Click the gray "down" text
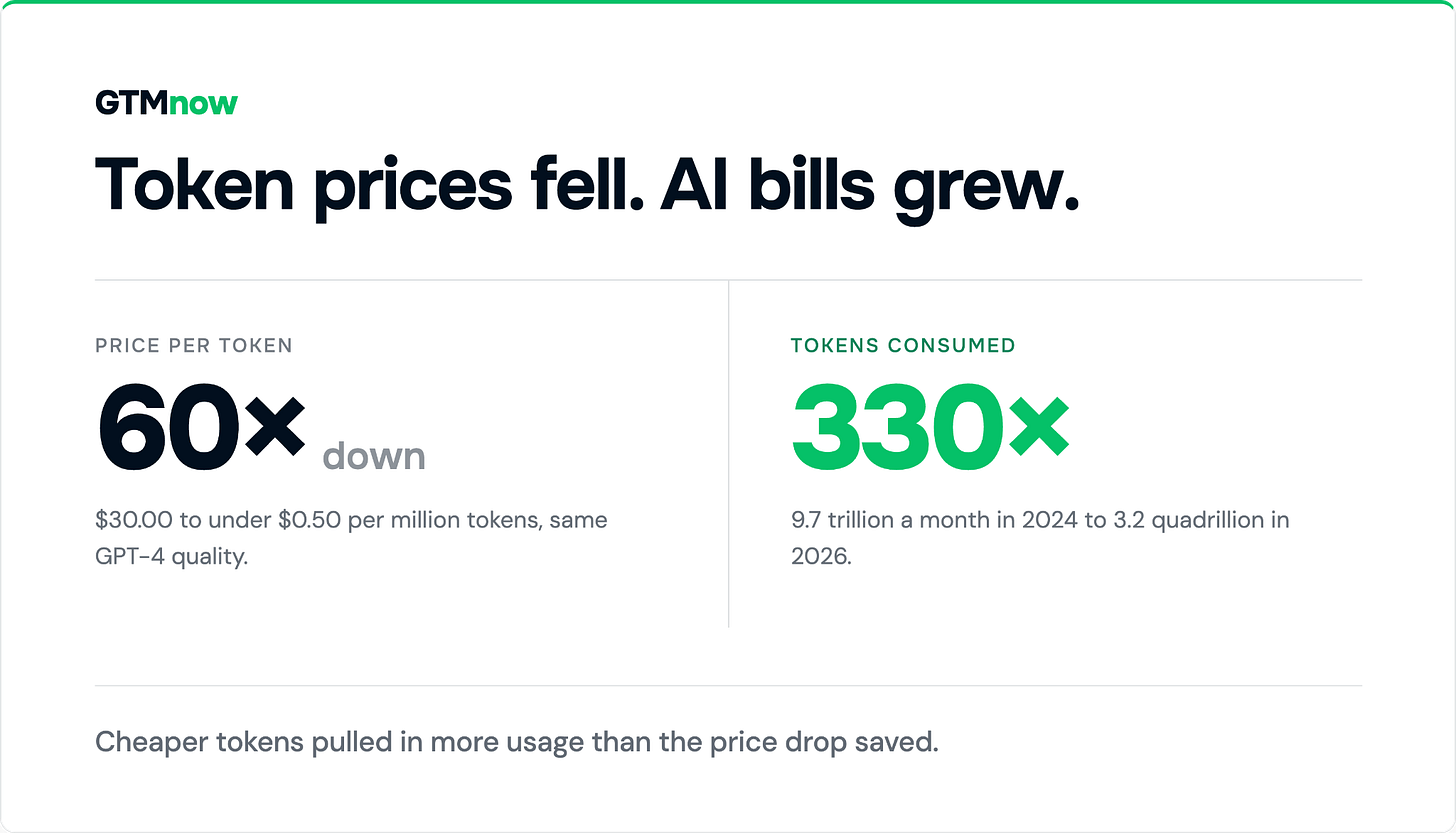 (374, 456)
